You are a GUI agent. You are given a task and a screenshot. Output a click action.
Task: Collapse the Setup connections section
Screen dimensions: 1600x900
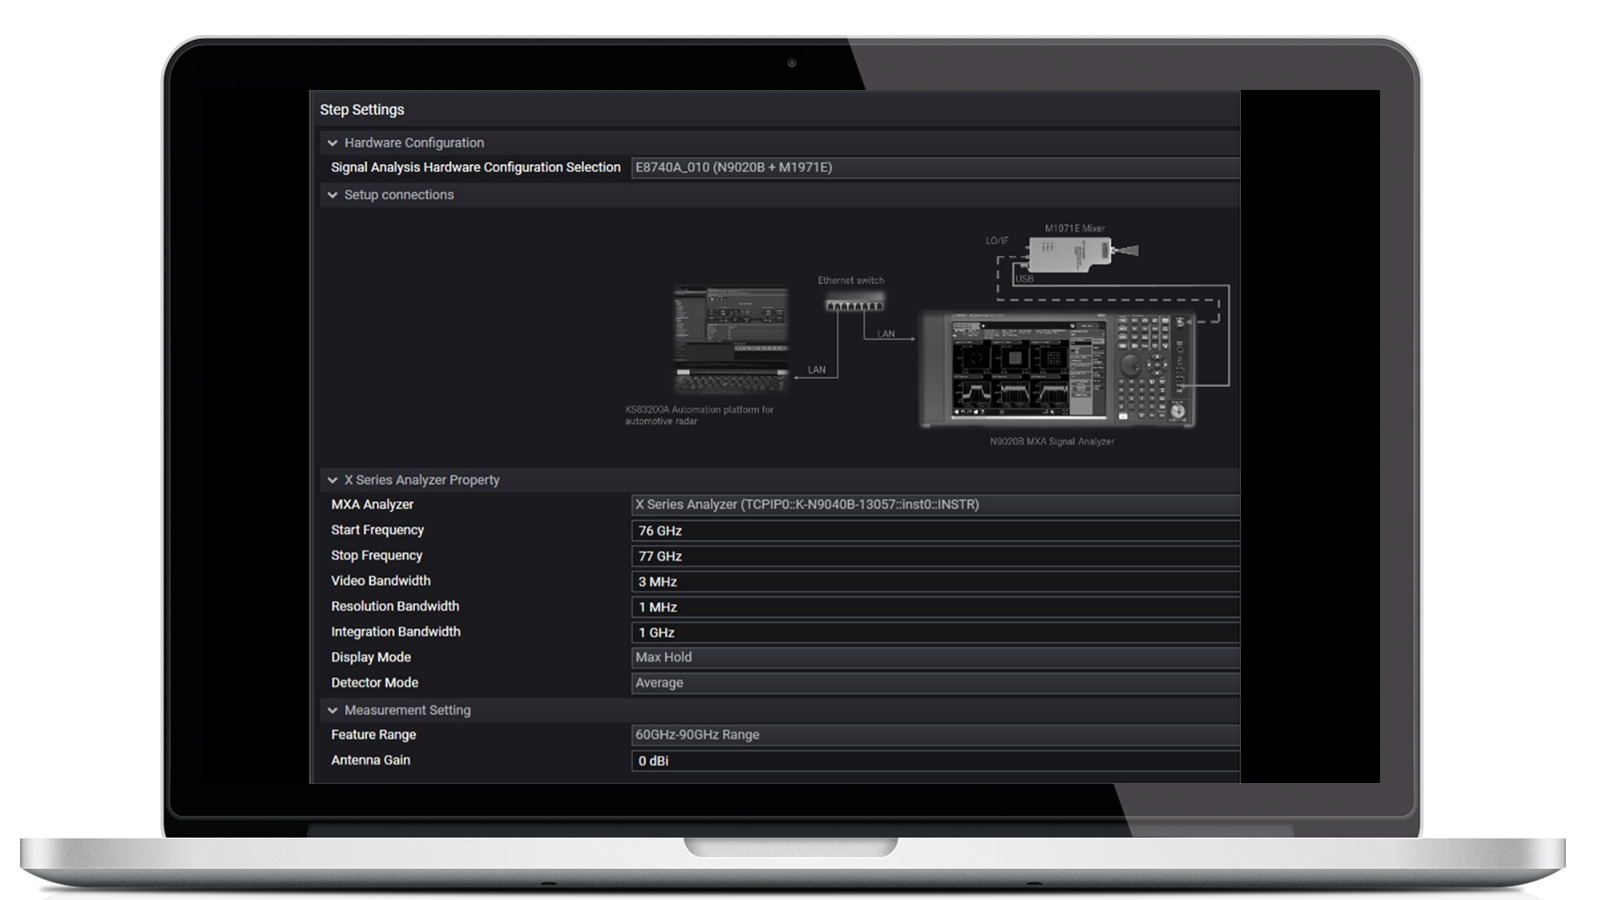[x=333, y=195]
